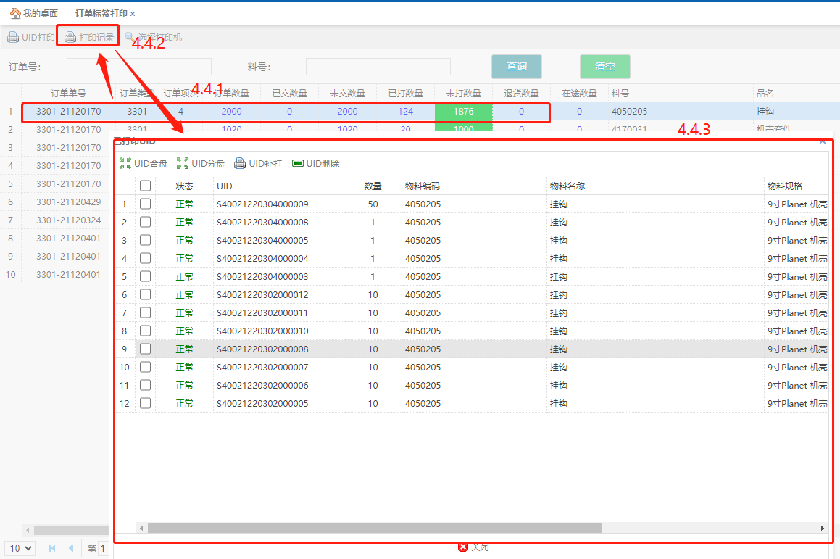The image size is (840, 559).
Task: Go to the 我的桌面 home tab
Action: (33, 13)
